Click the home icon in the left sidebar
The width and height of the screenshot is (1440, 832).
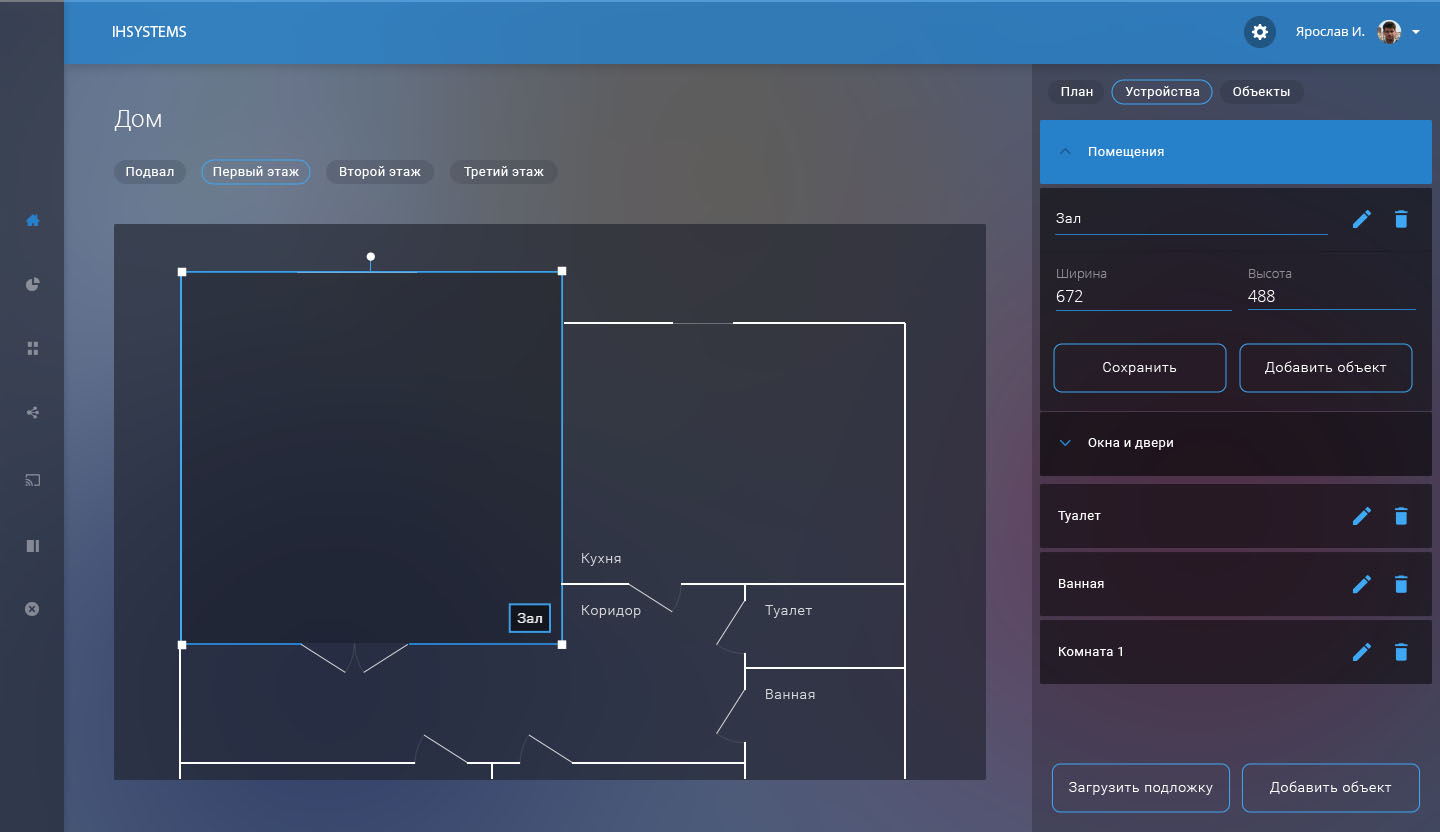[32, 220]
